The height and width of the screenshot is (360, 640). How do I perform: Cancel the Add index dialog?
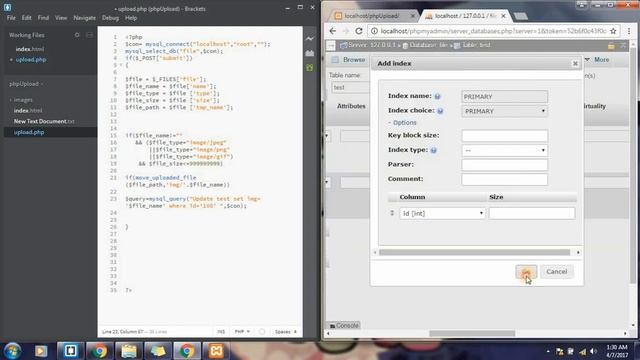(557, 272)
